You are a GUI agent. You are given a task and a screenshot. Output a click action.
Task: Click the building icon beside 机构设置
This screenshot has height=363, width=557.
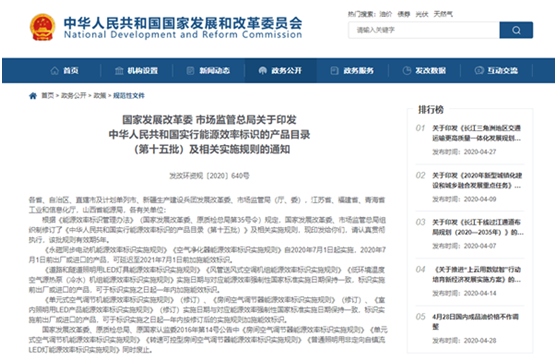click(x=119, y=71)
